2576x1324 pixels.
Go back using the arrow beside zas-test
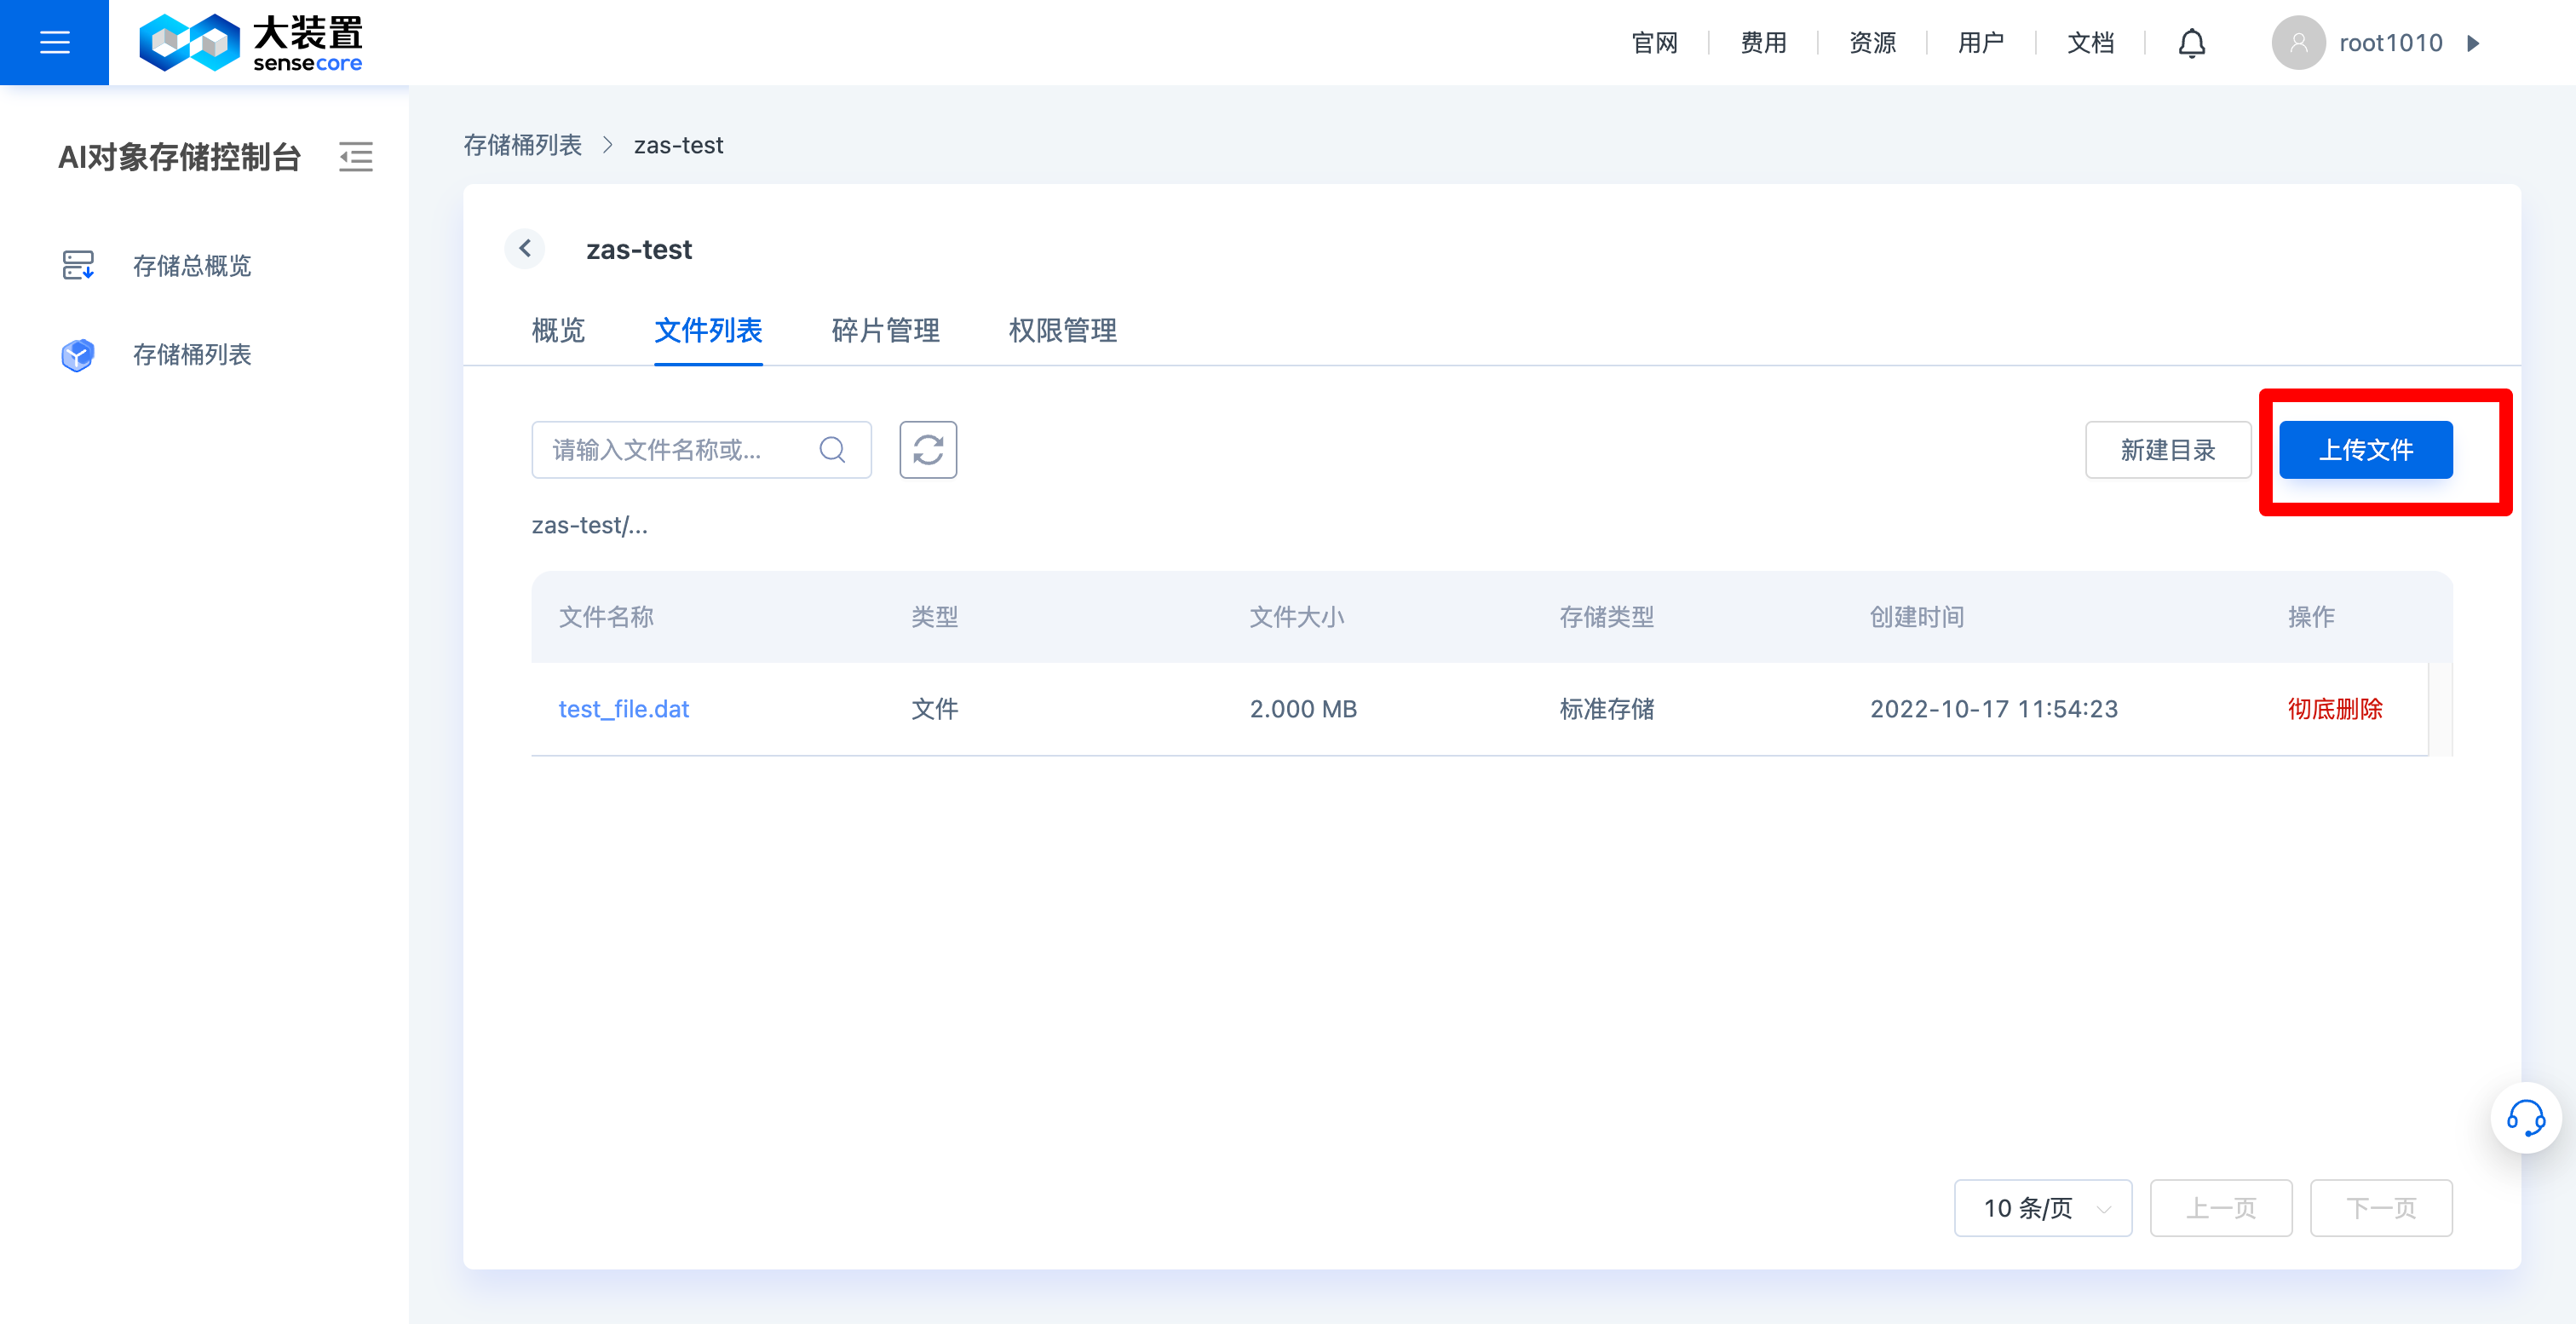(x=525, y=248)
